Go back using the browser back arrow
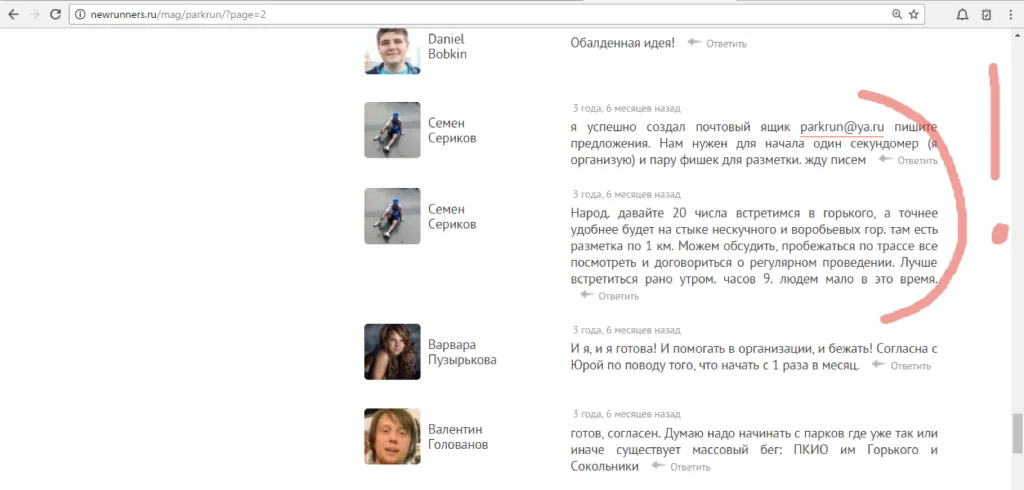The height and width of the screenshot is (490, 1024). tap(13, 14)
